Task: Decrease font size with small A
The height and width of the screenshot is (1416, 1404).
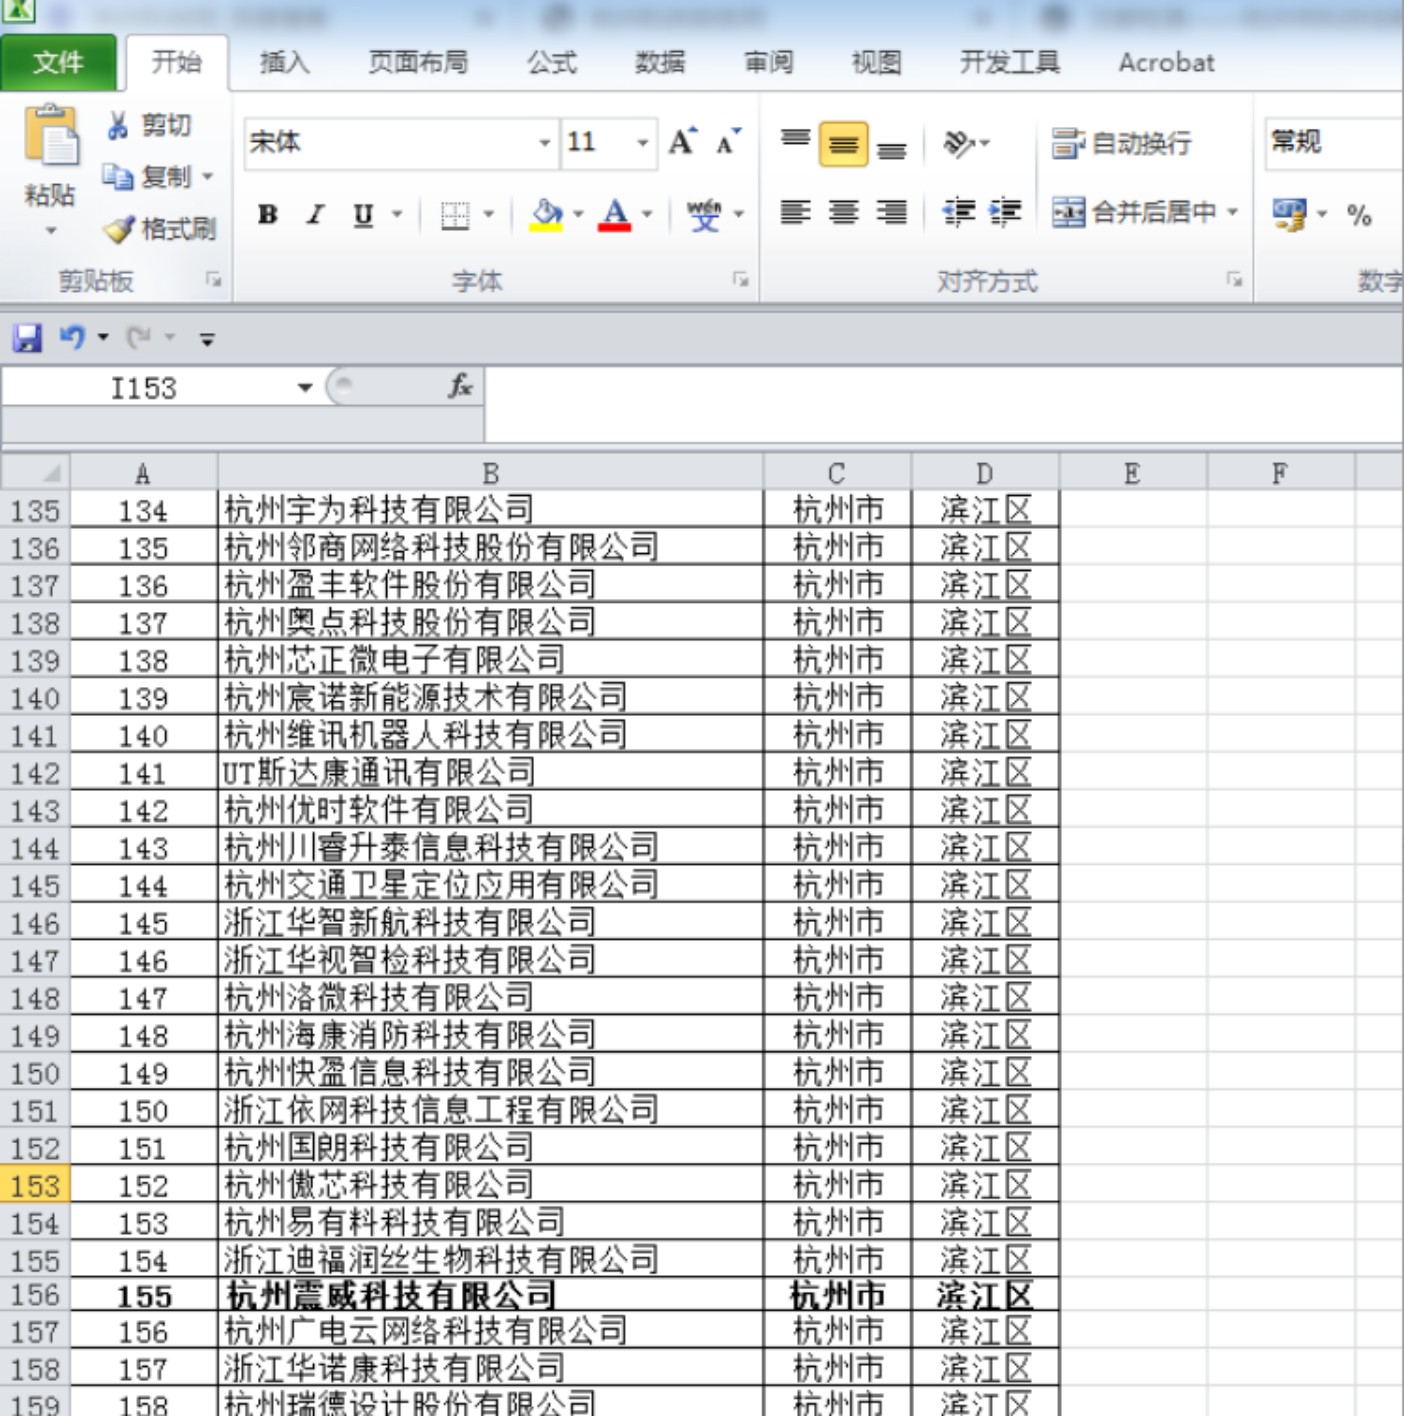Action: coord(728,142)
